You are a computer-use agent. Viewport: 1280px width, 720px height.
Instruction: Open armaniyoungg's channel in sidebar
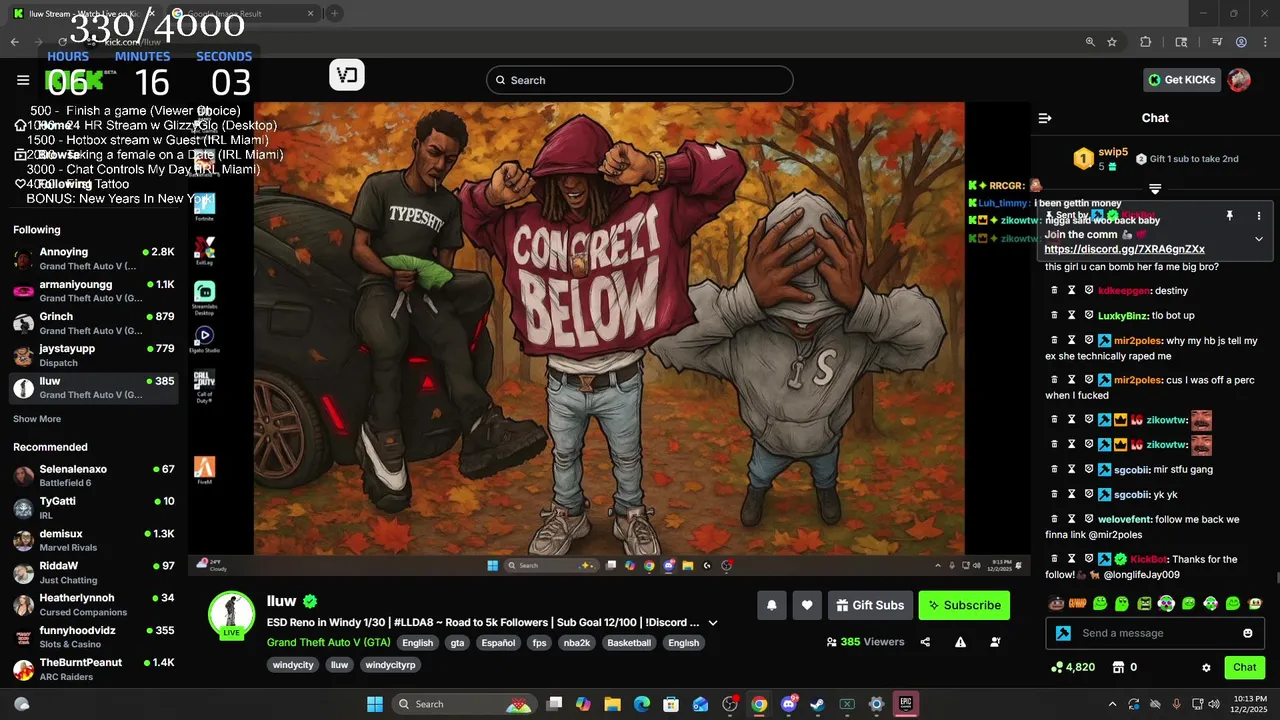click(94, 291)
